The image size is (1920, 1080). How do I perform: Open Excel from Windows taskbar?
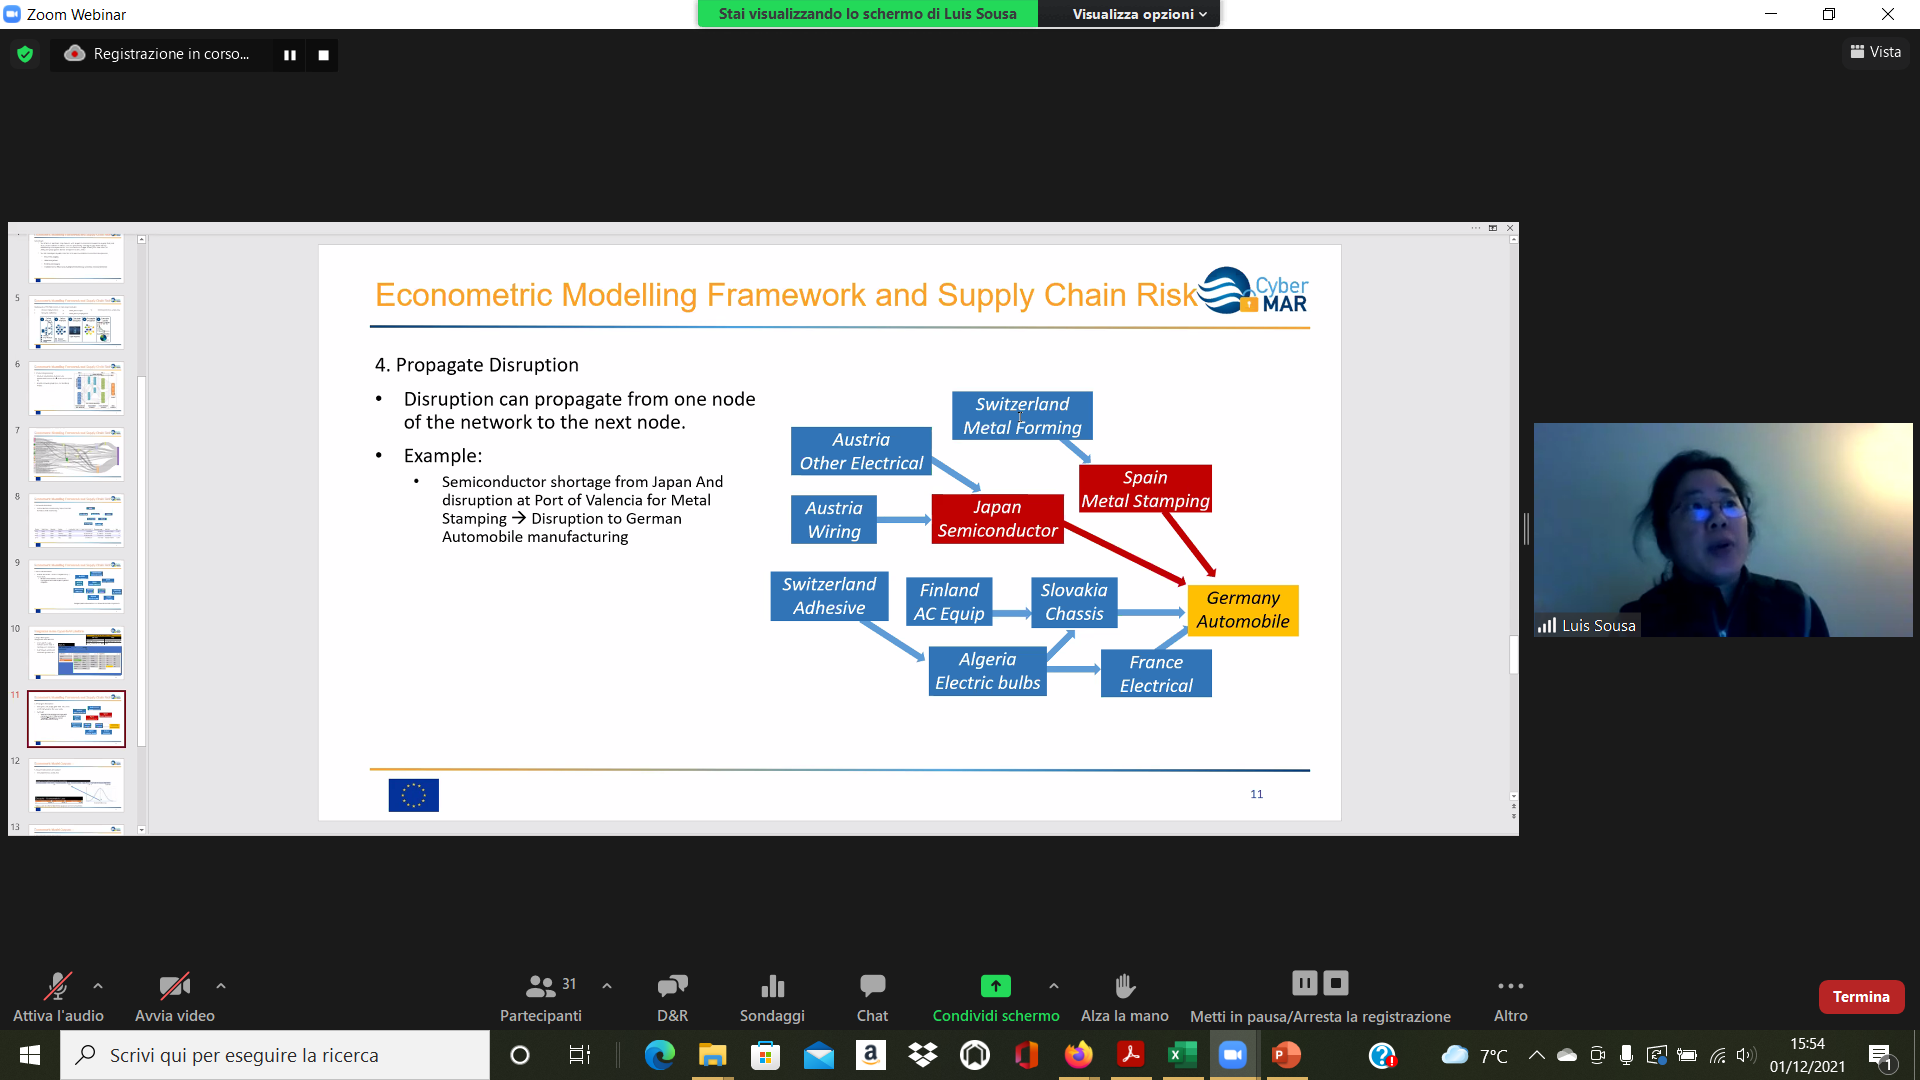(x=1182, y=1055)
